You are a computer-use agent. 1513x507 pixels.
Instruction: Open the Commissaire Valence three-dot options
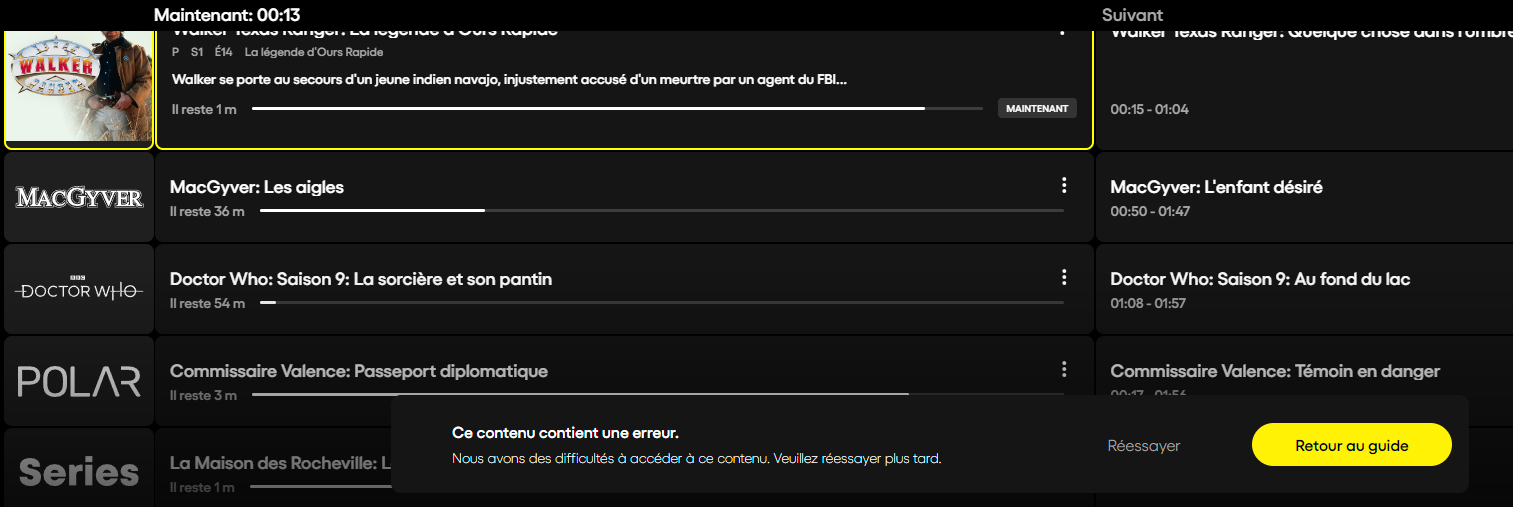click(x=1064, y=369)
